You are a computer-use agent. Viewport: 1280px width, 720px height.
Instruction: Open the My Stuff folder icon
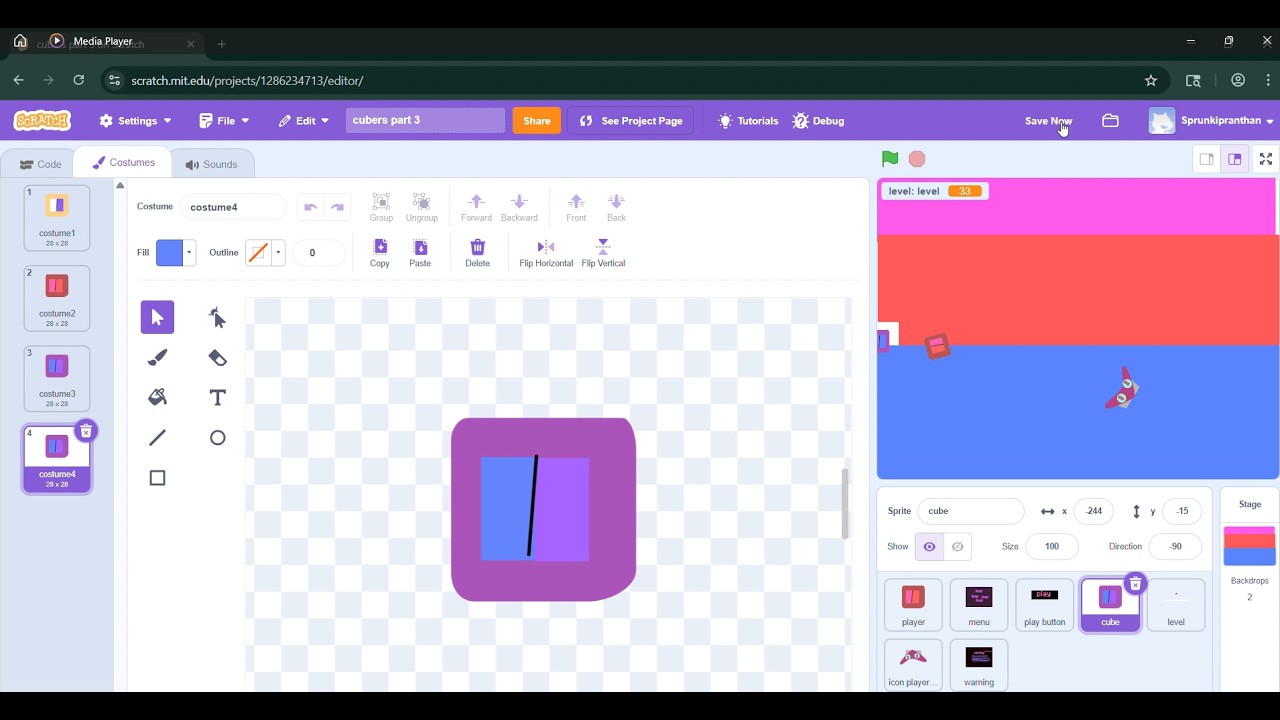tap(1110, 120)
